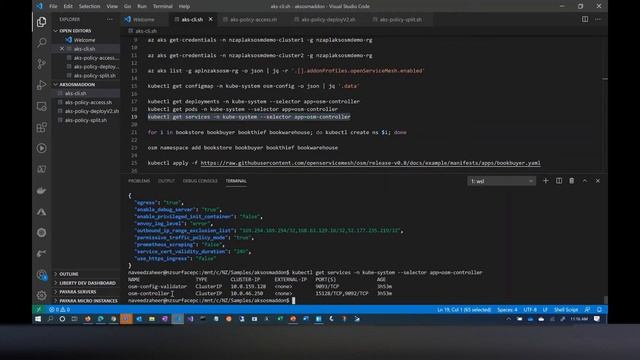Expand the Outline section
This screenshot has height=360, width=640.
click(69, 274)
